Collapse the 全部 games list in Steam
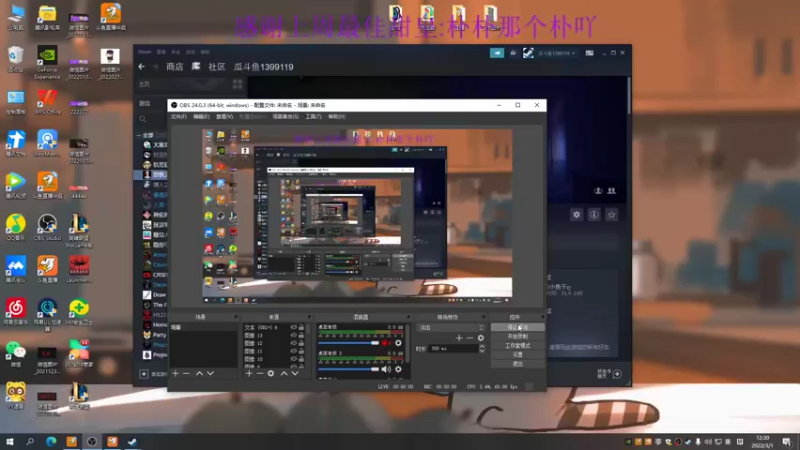 coord(139,135)
